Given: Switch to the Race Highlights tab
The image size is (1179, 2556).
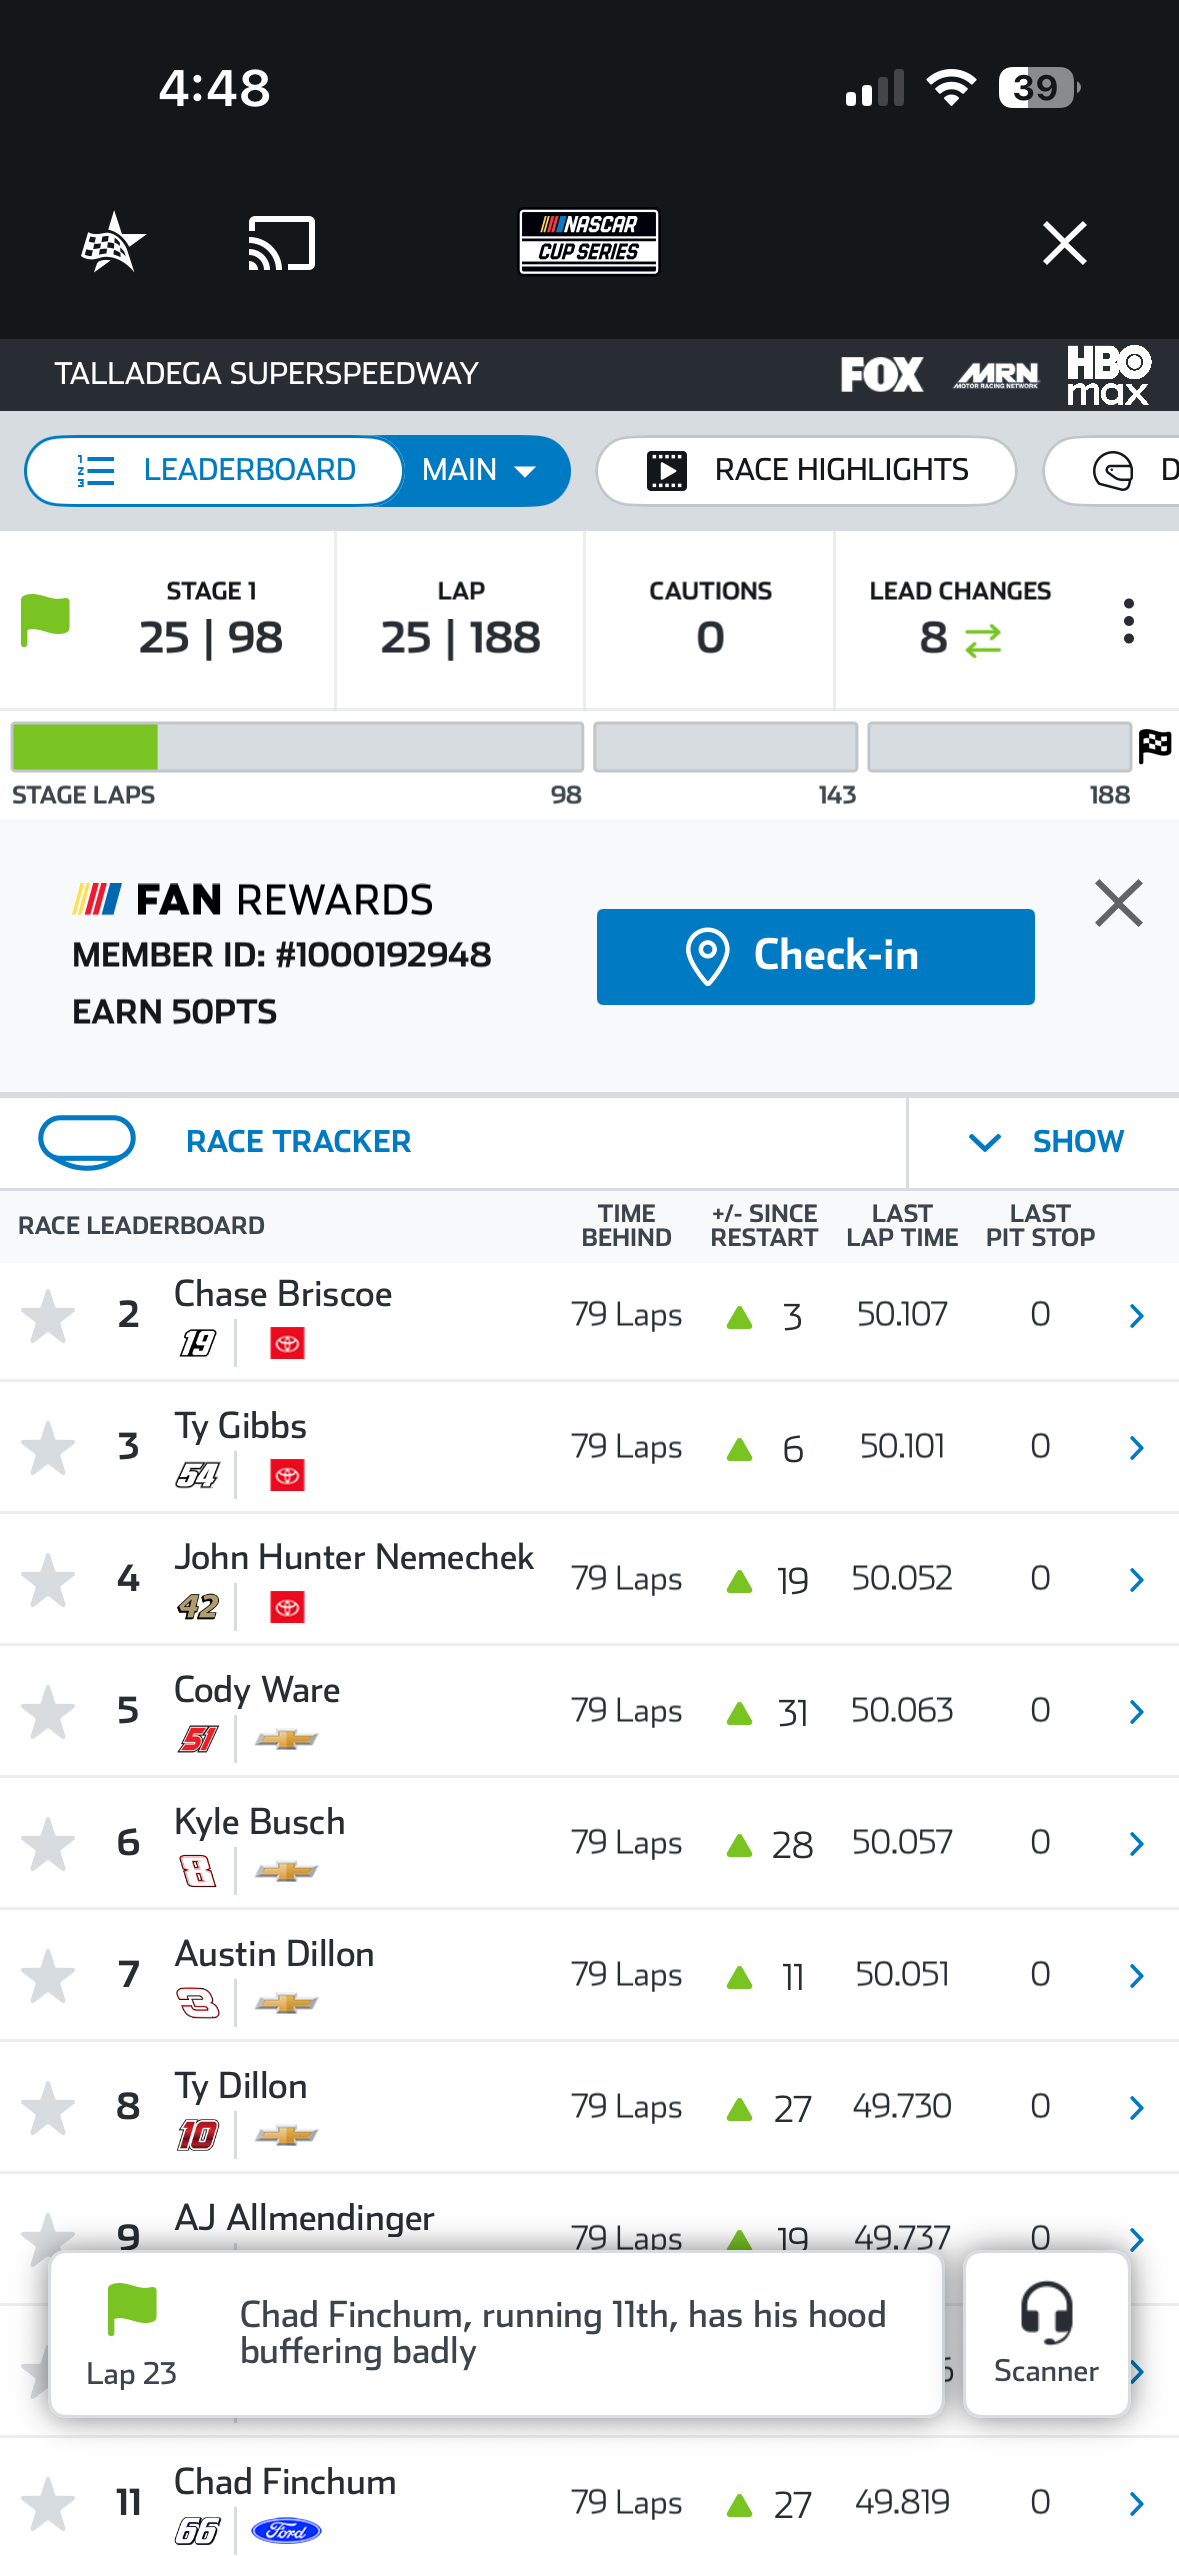Looking at the screenshot, I should [806, 470].
